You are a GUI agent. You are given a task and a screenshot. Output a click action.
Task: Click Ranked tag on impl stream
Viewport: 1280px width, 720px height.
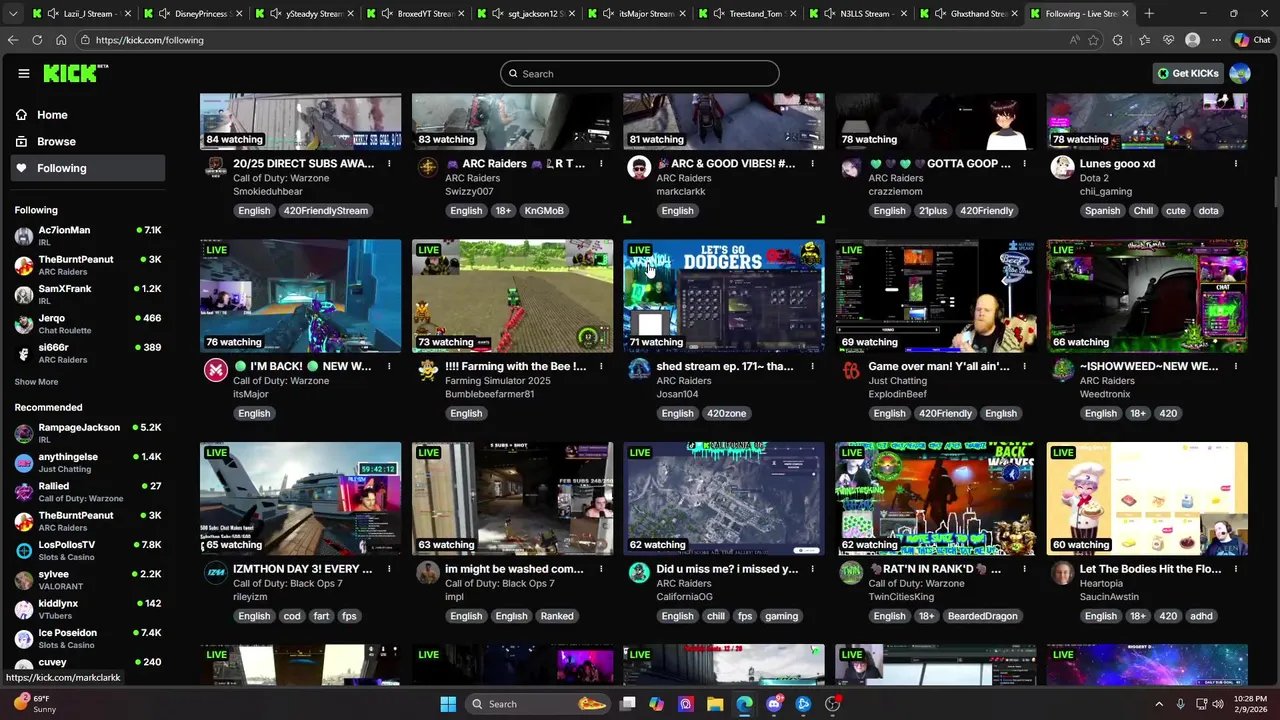point(557,616)
